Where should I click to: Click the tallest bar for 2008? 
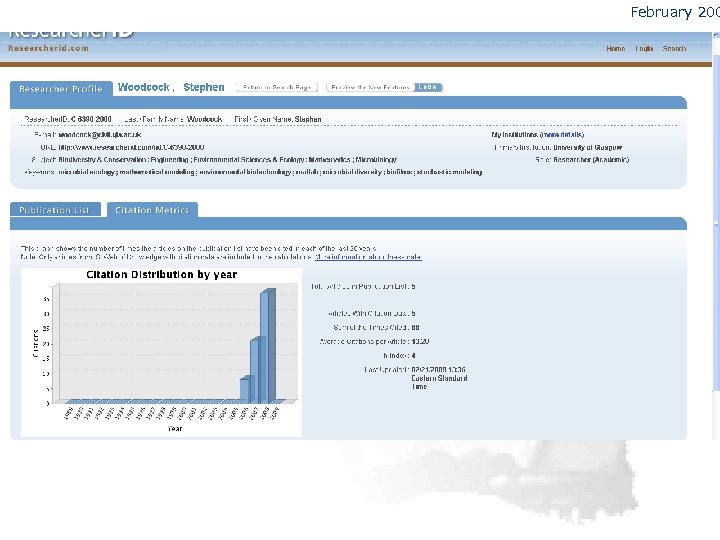(267, 347)
